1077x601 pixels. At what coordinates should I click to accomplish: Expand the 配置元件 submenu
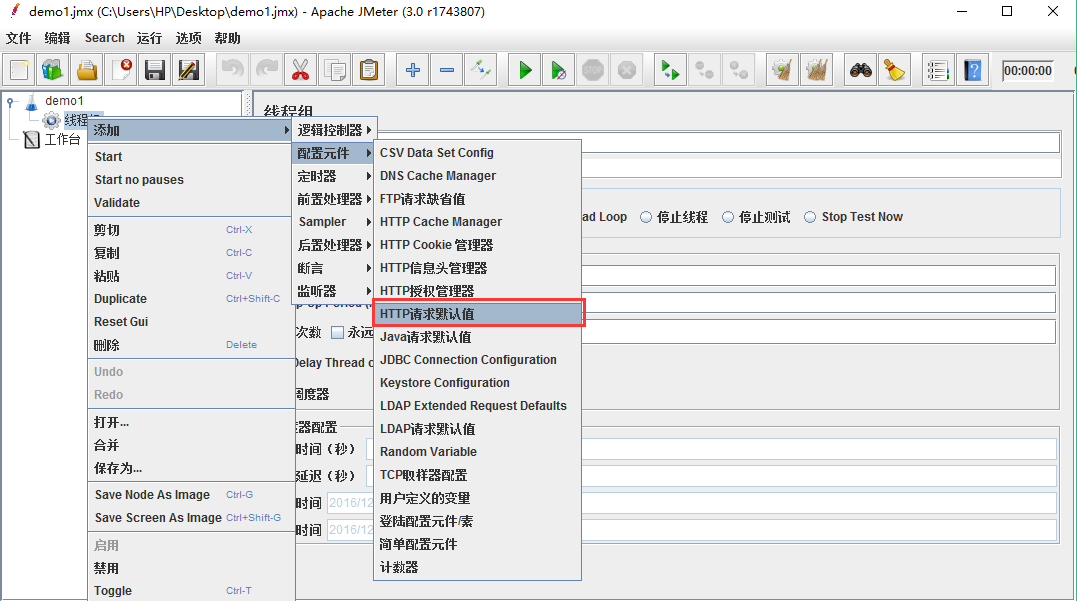[x=335, y=153]
